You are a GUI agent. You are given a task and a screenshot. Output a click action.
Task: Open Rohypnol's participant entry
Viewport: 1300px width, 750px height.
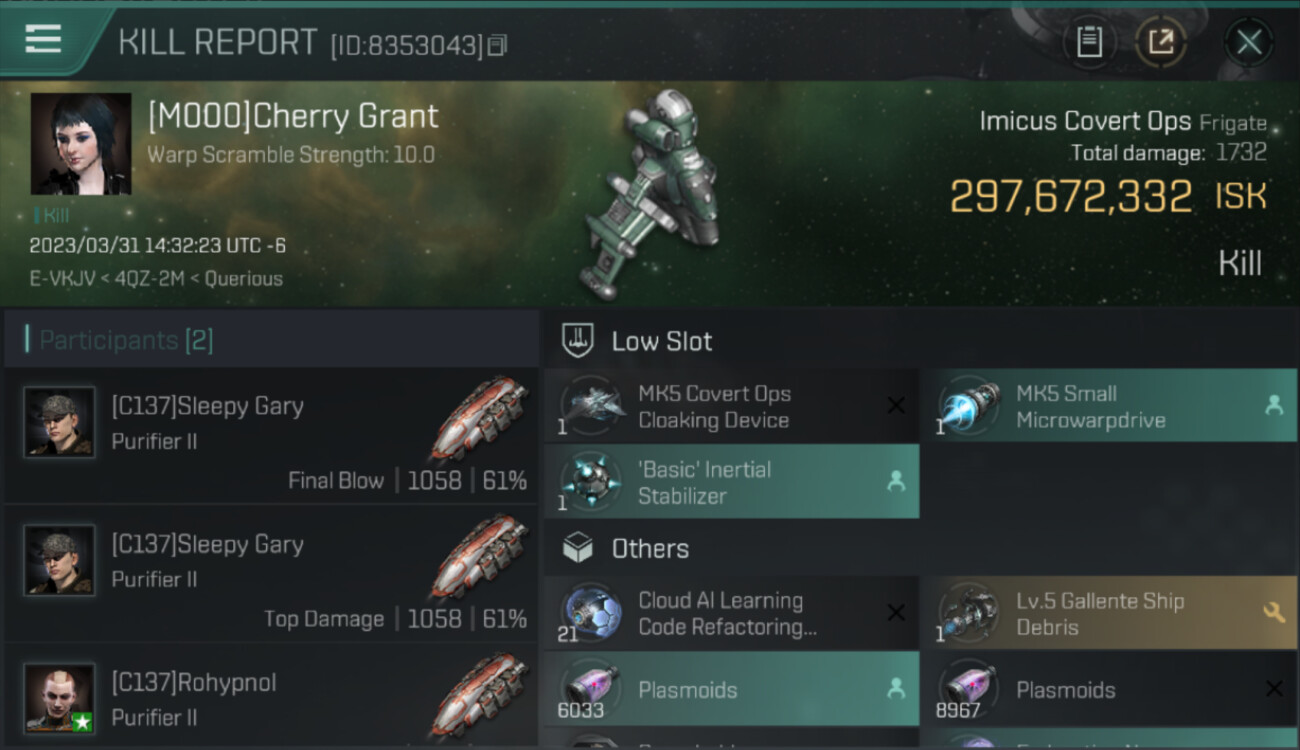271,696
